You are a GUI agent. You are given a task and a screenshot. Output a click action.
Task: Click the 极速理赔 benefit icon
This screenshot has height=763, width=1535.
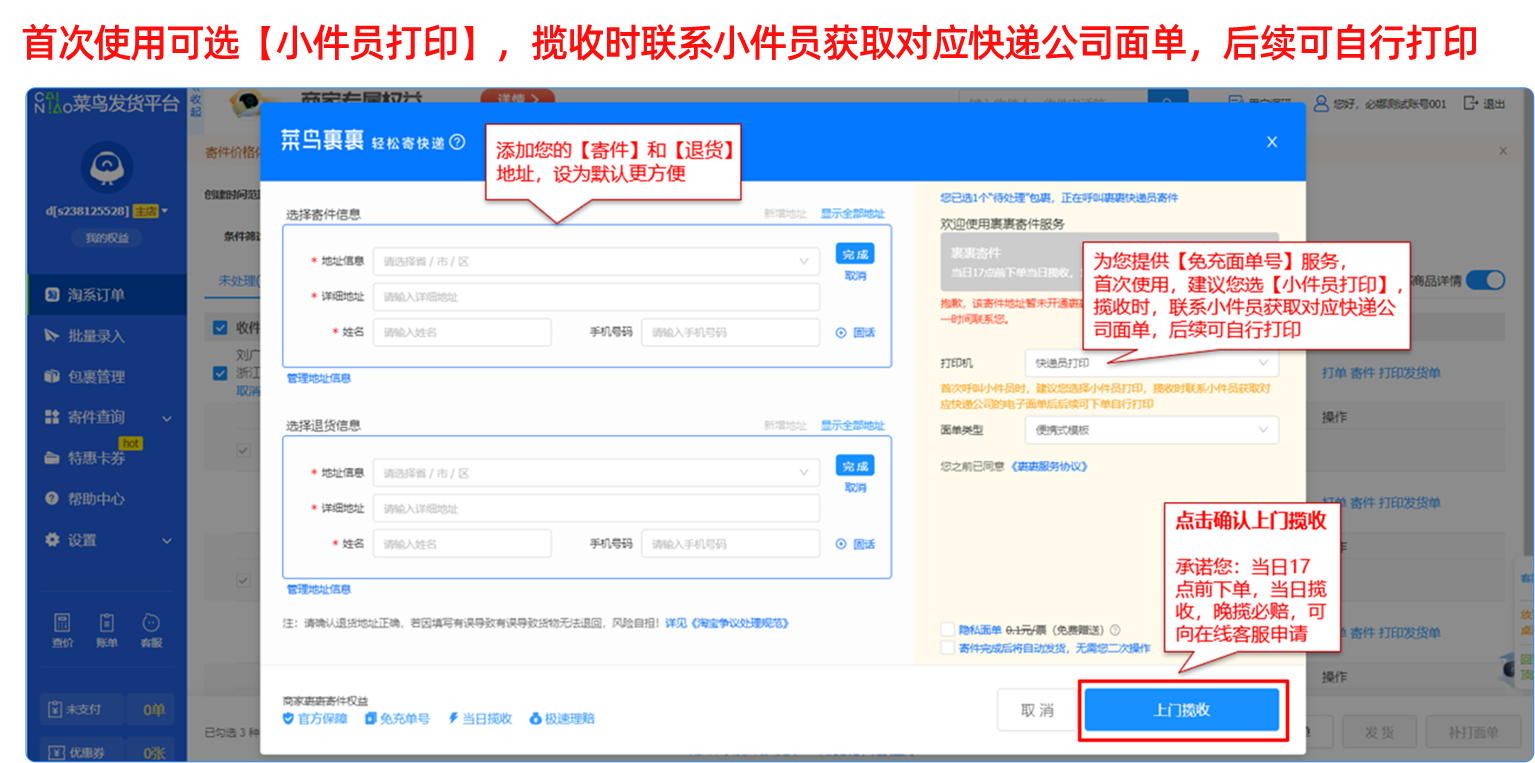point(535,718)
